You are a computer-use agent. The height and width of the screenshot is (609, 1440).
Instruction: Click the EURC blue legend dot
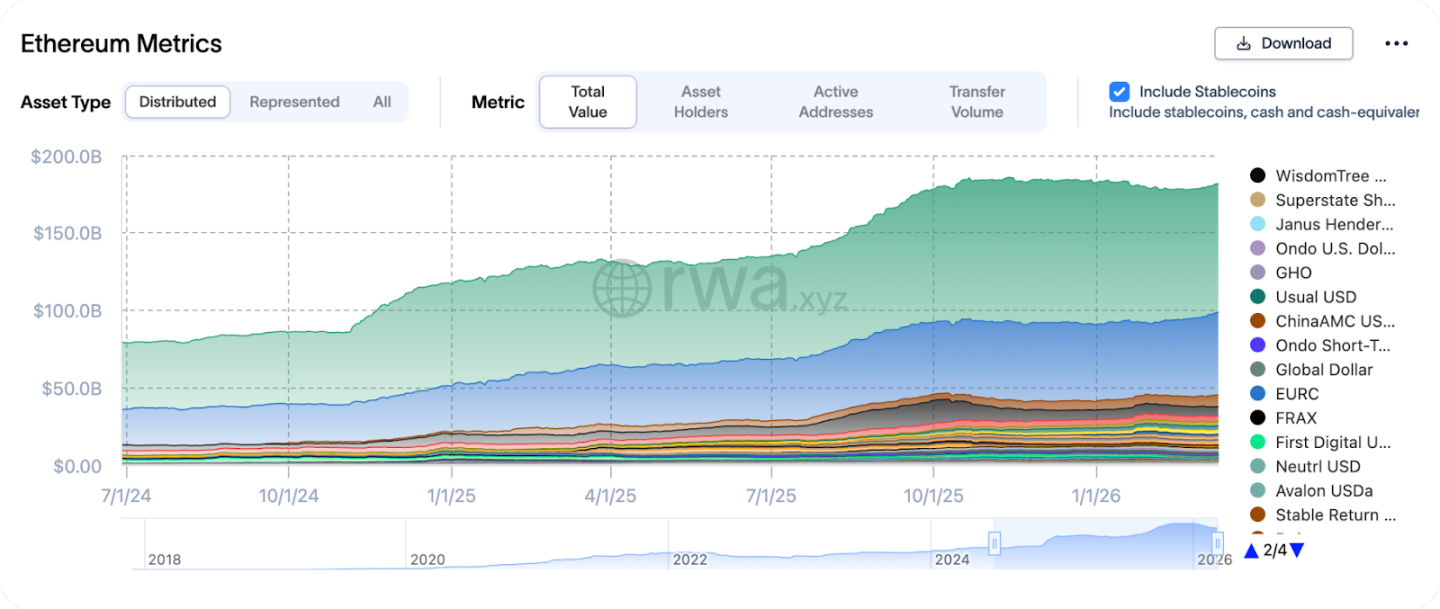tap(1258, 394)
